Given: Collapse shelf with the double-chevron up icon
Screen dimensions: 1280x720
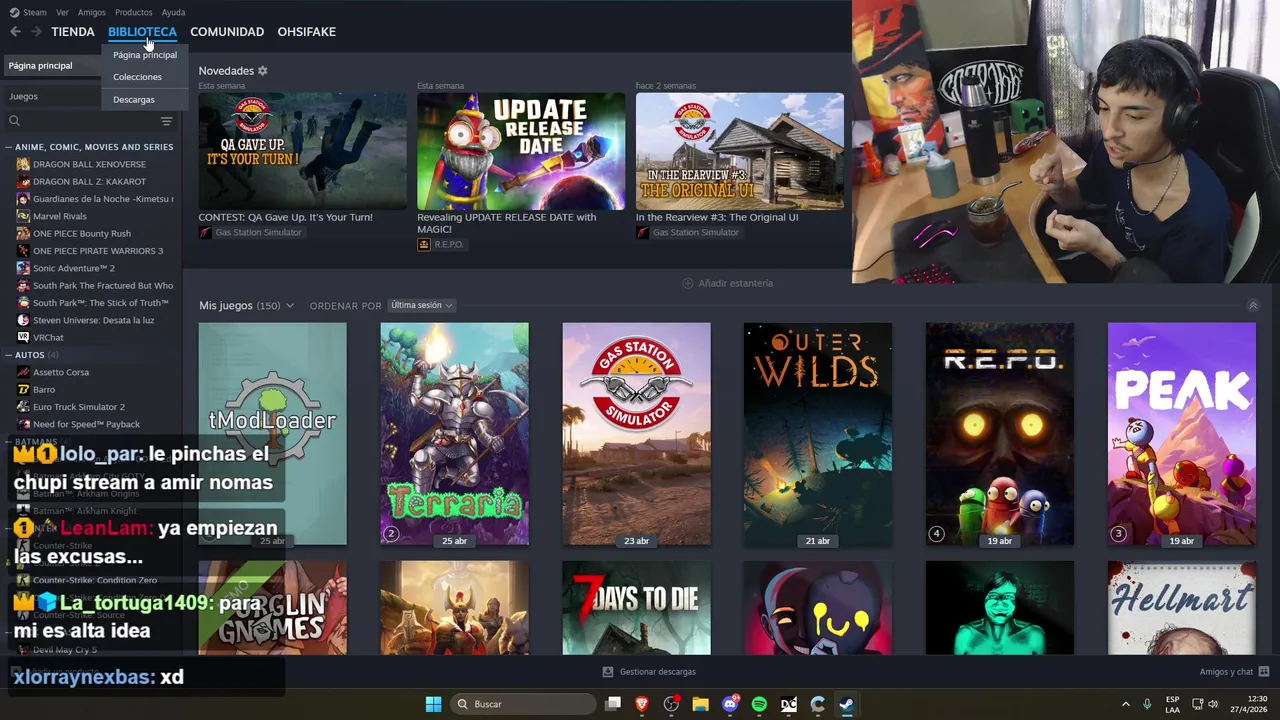Looking at the screenshot, I should [x=1253, y=306].
